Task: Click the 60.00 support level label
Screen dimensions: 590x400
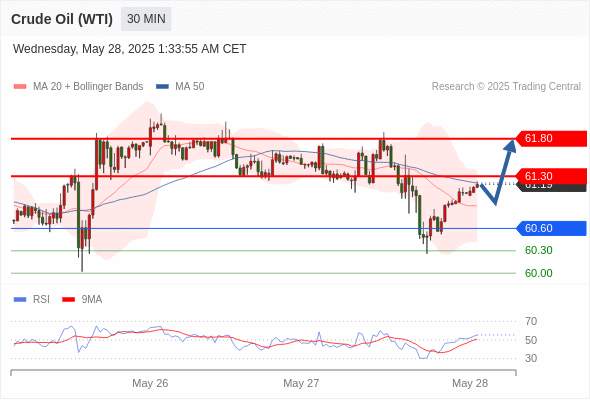Action: [x=538, y=273]
